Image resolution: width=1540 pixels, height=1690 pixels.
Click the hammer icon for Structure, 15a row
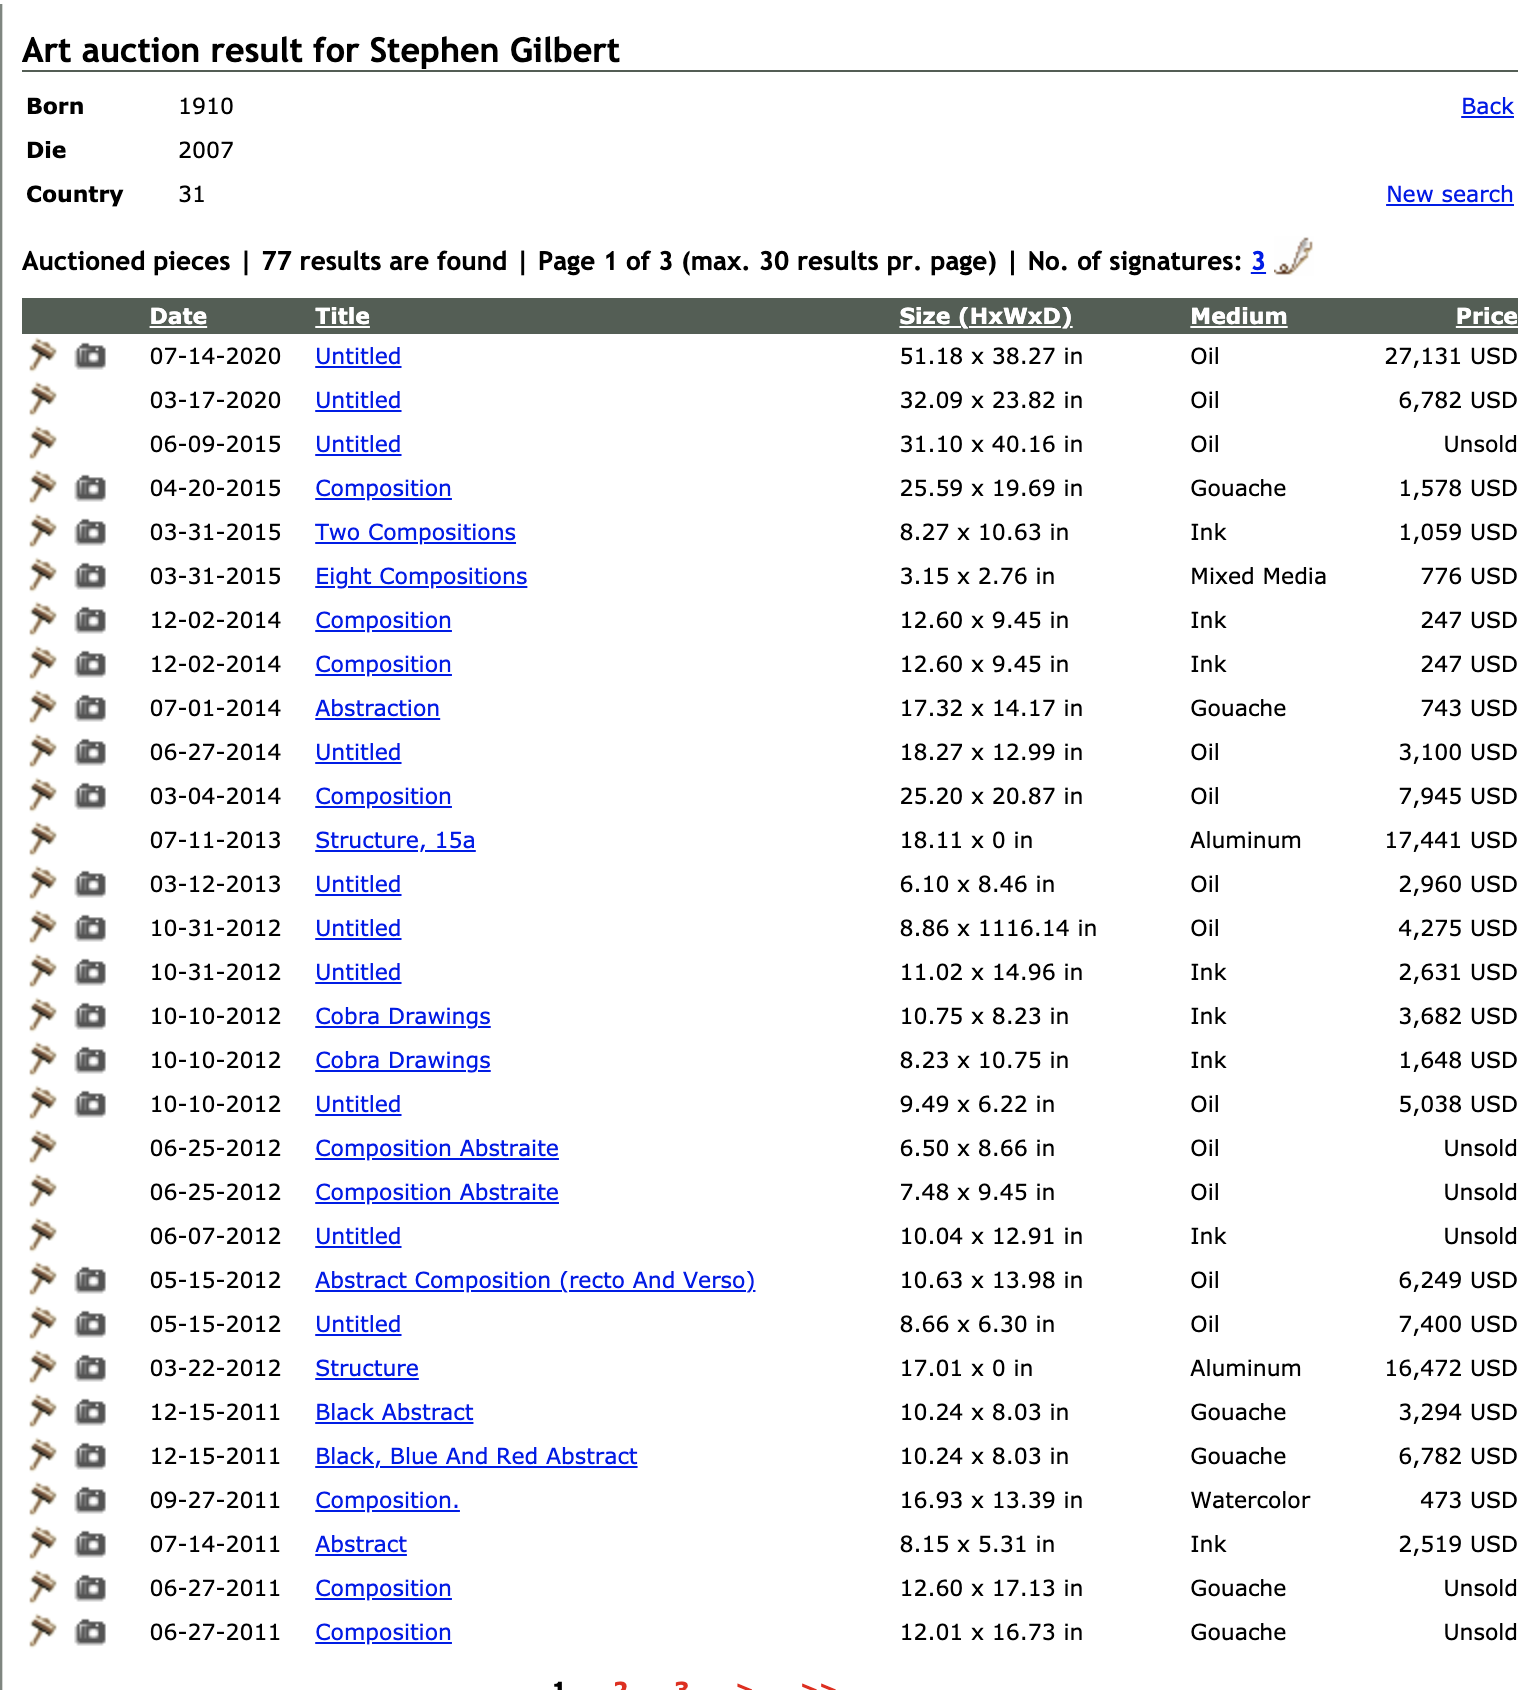[42, 839]
